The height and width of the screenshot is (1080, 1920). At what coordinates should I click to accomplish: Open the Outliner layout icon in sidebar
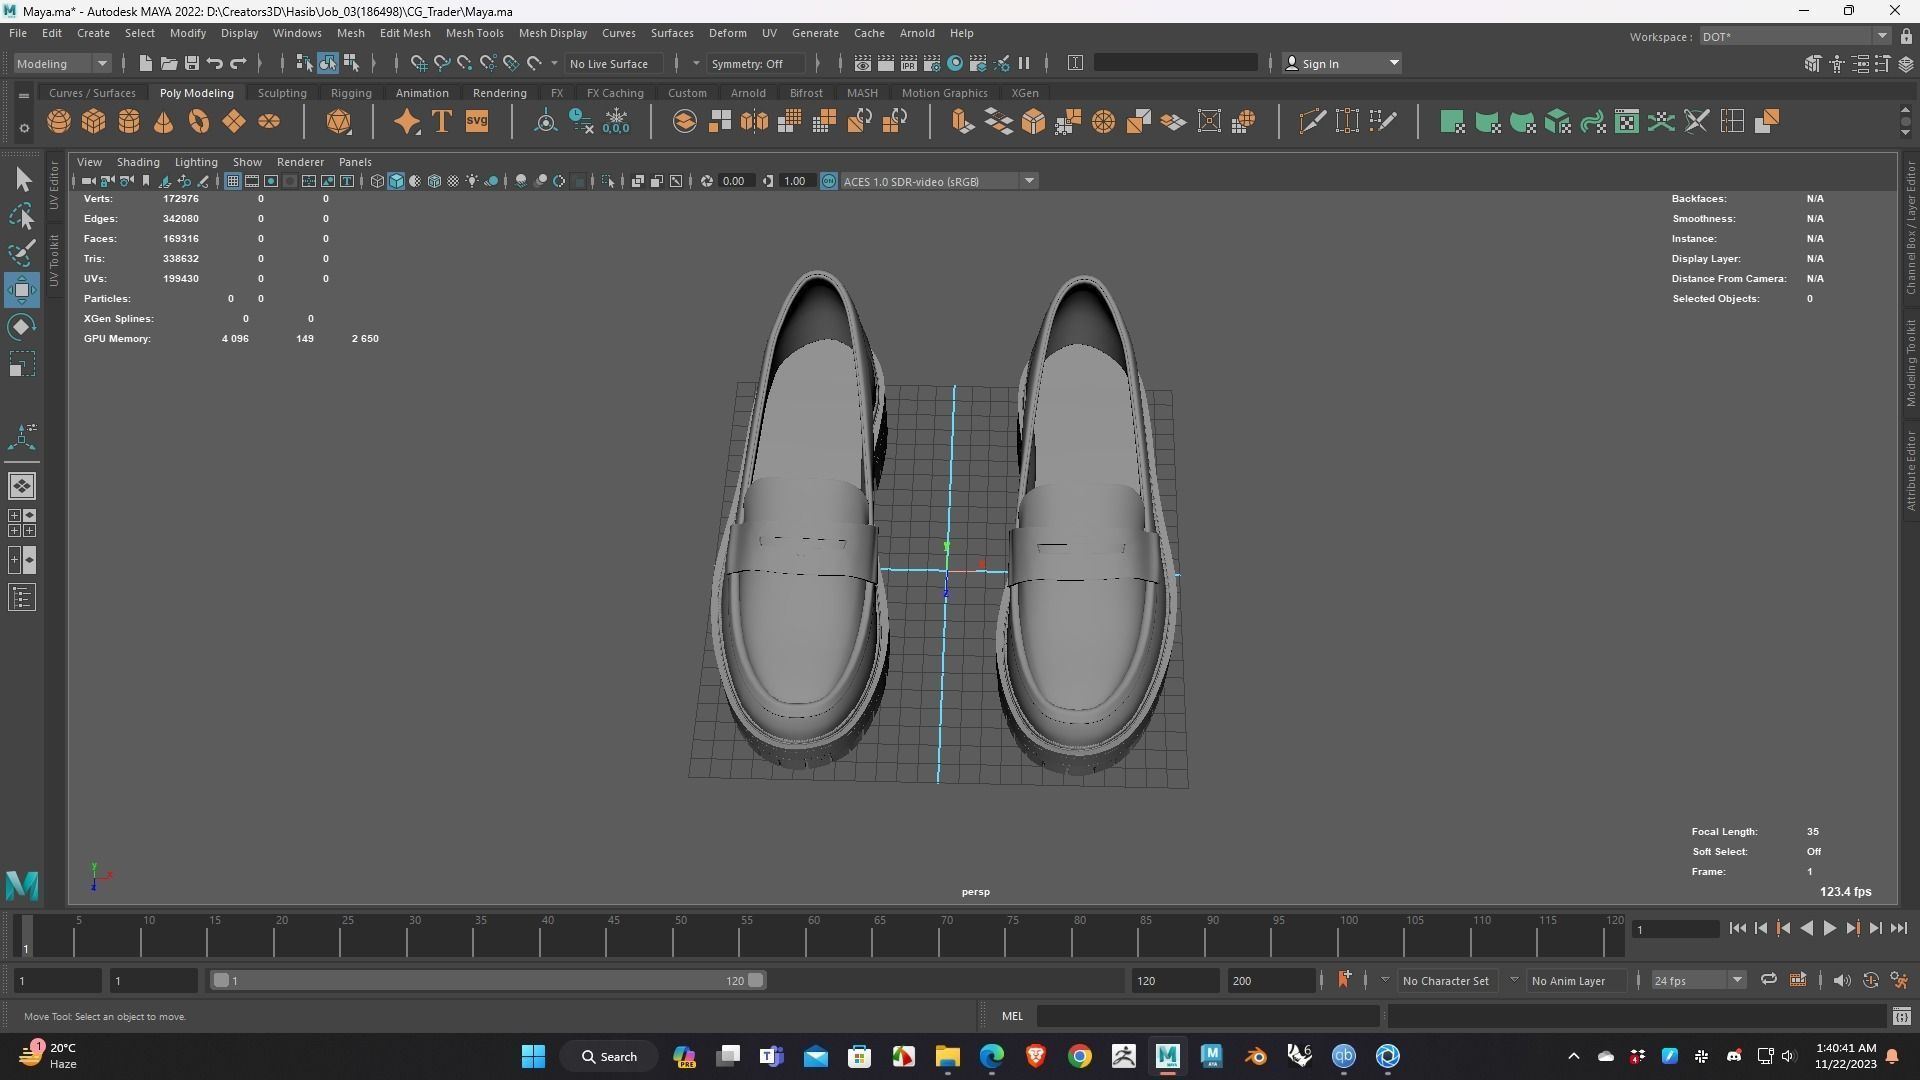22,598
